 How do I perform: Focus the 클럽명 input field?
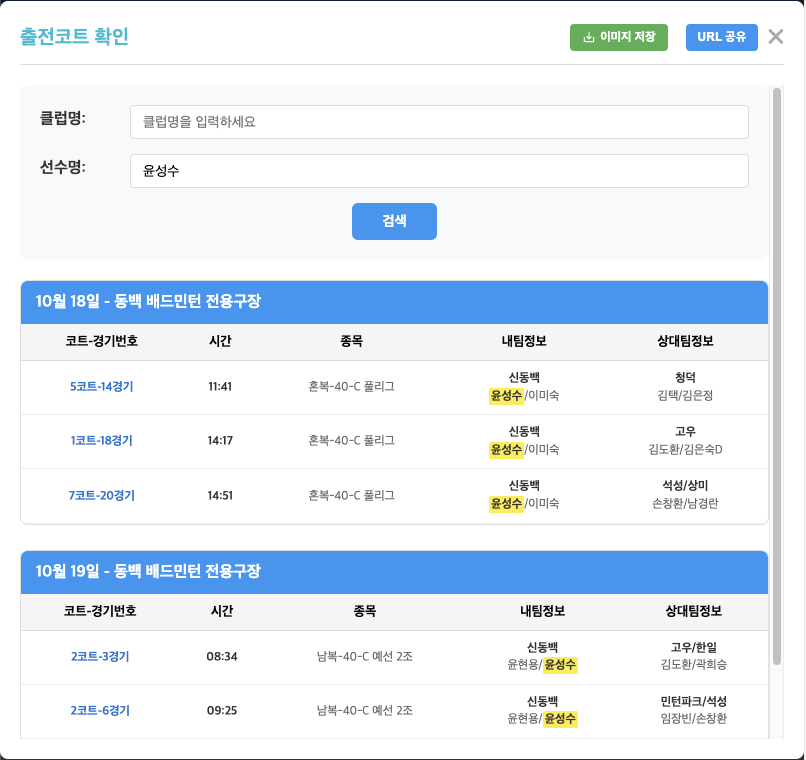click(439, 122)
